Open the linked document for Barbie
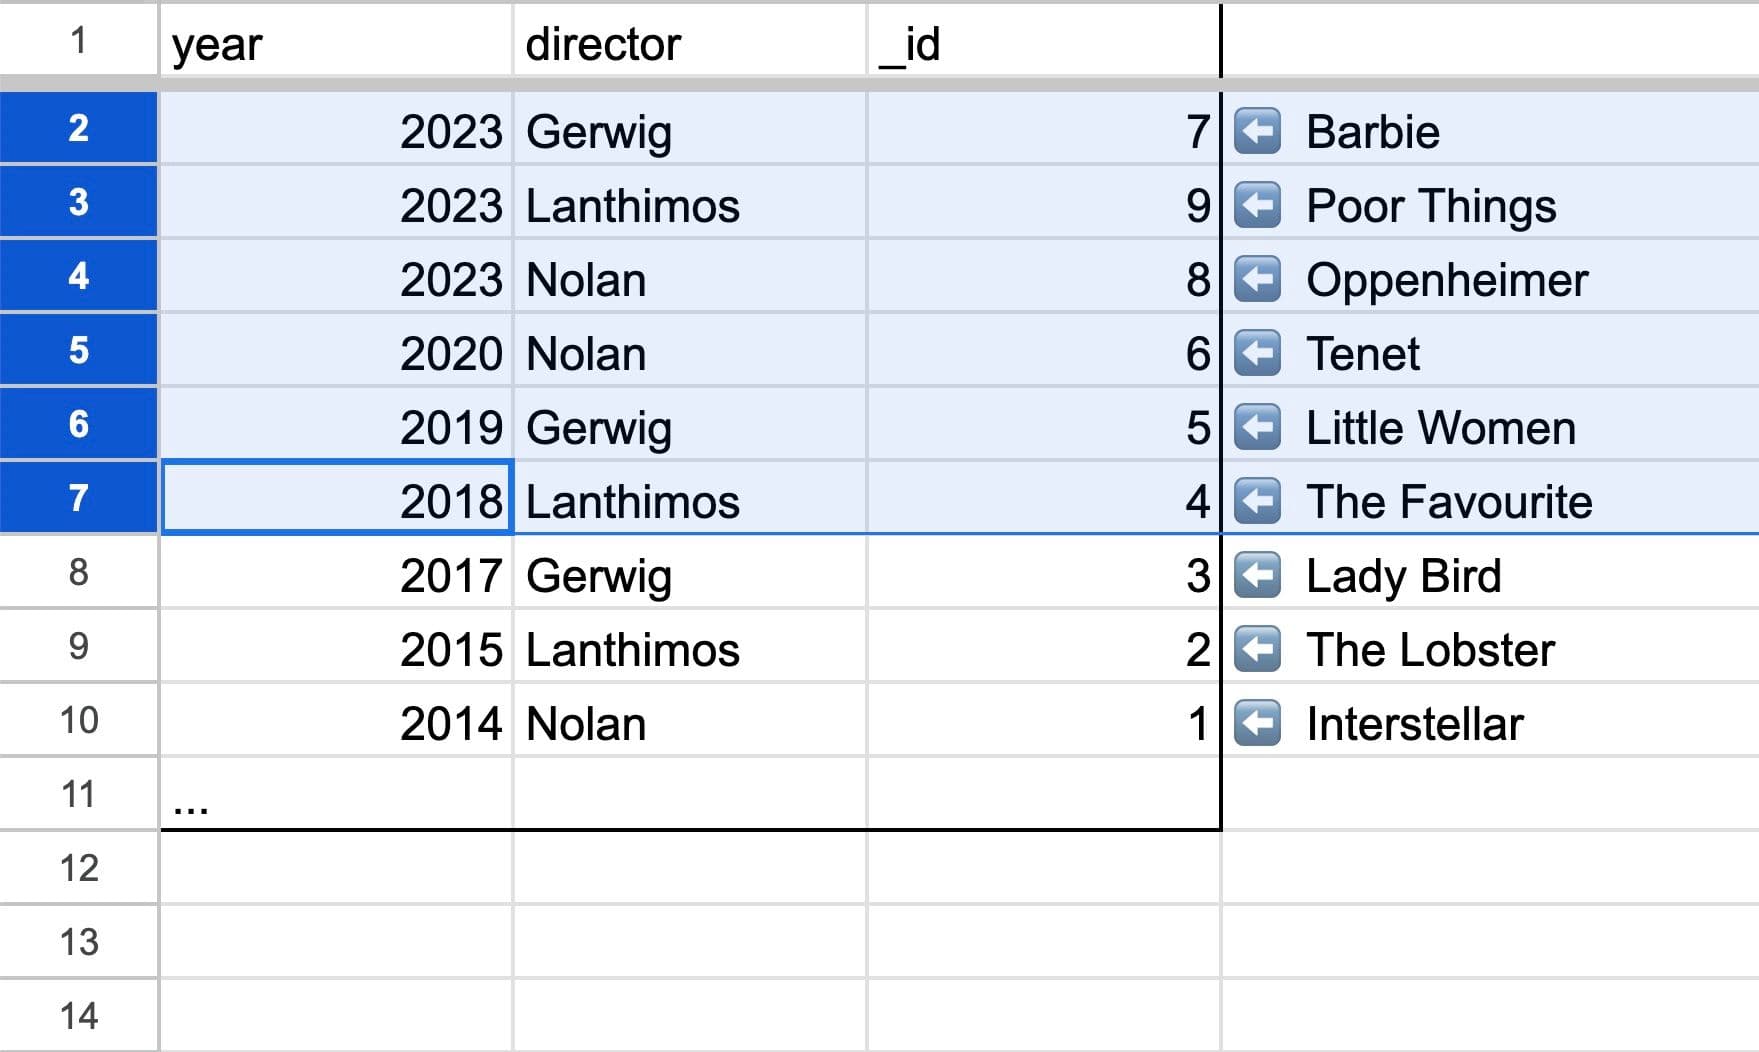The image size is (1759, 1052). click(x=1261, y=131)
